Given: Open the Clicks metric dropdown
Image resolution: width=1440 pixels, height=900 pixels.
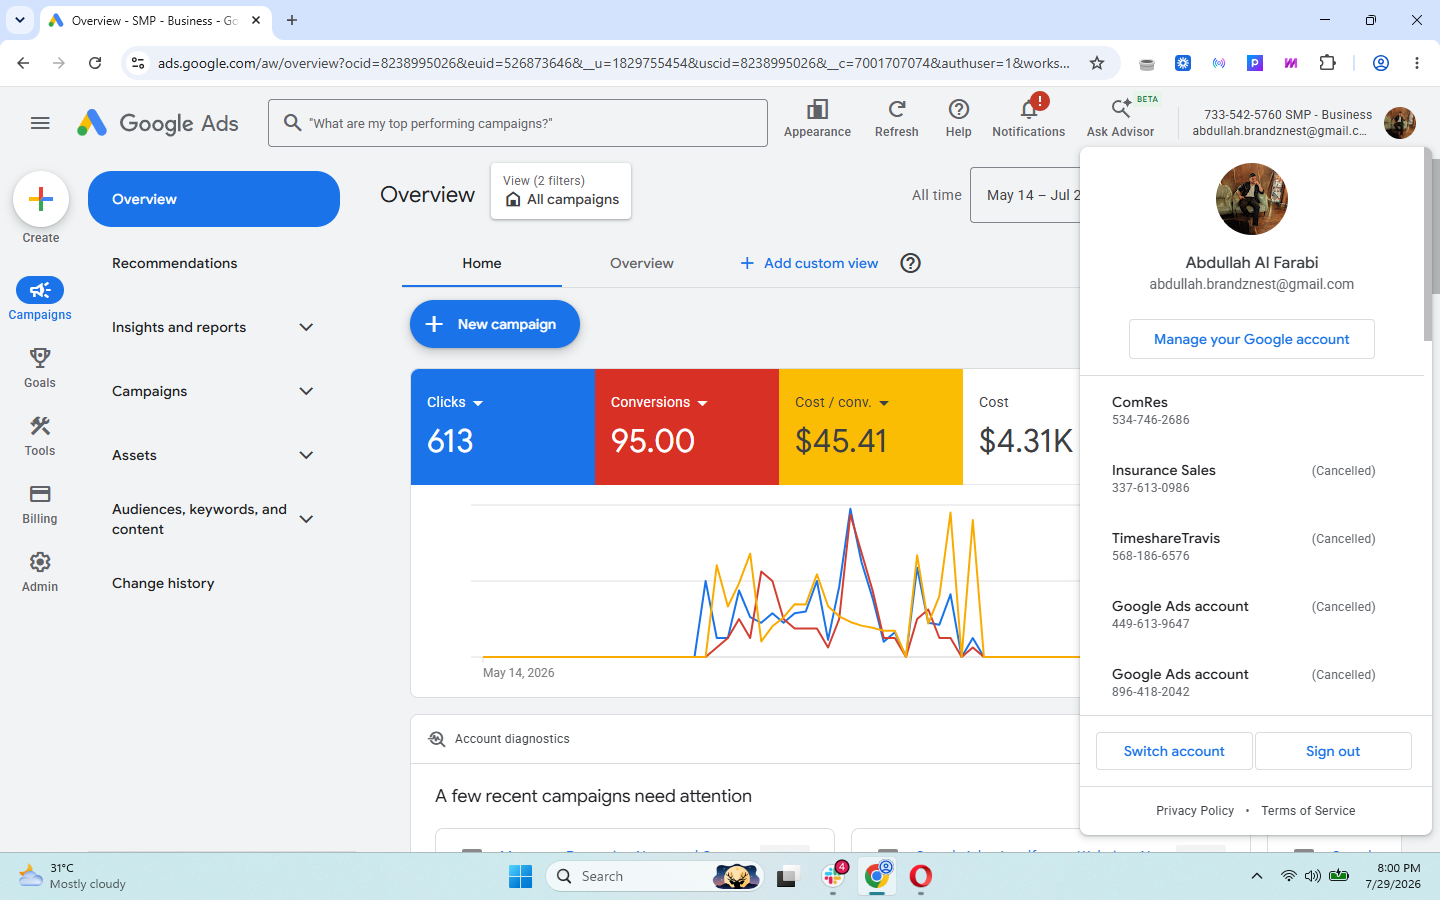Looking at the screenshot, I should 478,403.
